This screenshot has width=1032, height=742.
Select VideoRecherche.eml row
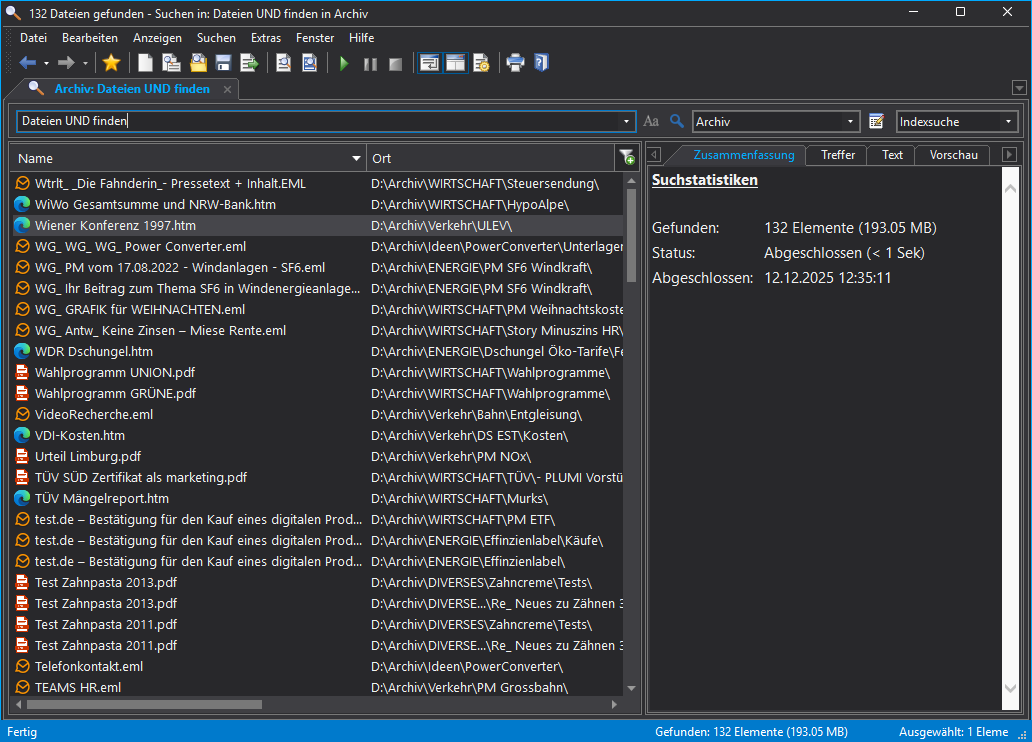[x=318, y=415]
